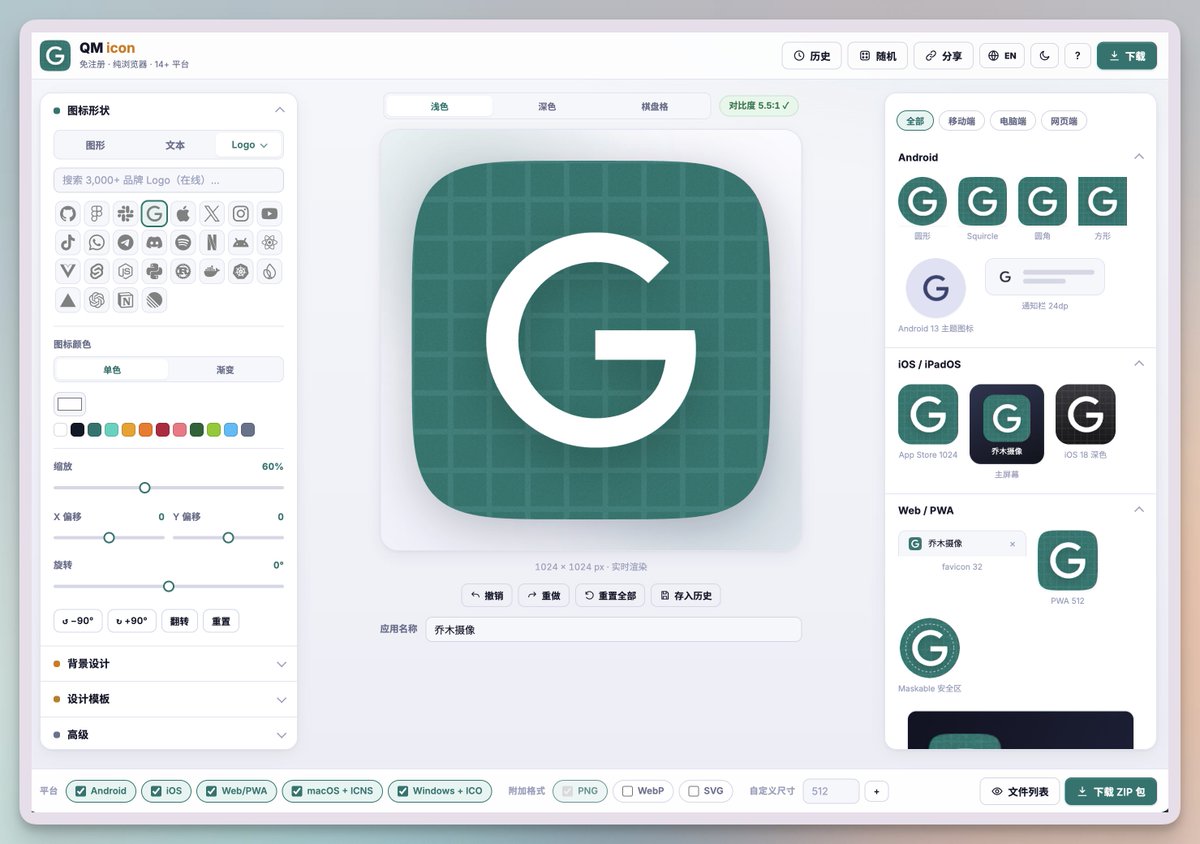Select the Telegram logo

125,242
